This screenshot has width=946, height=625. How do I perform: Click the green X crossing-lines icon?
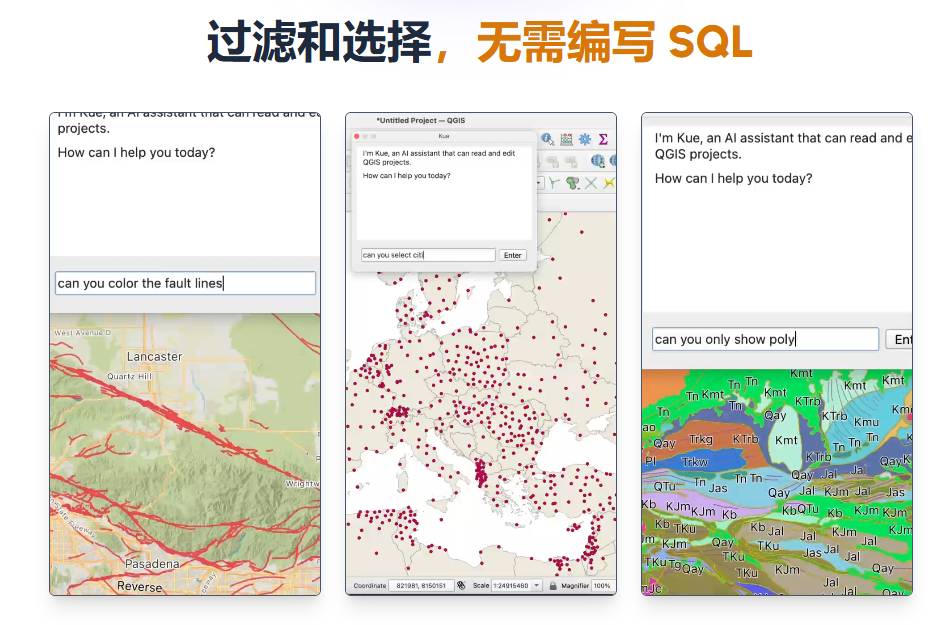[591, 183]
